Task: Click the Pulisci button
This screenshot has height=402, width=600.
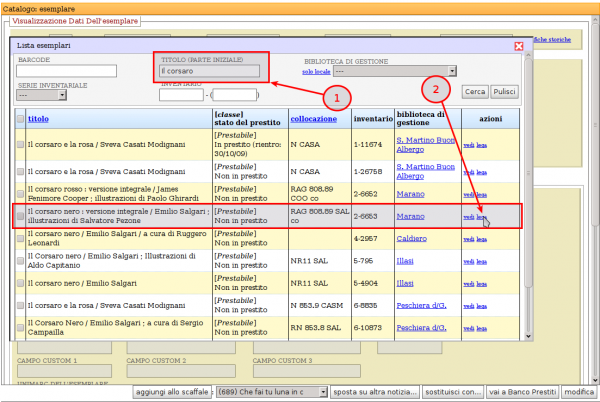Action: (505, 91)
